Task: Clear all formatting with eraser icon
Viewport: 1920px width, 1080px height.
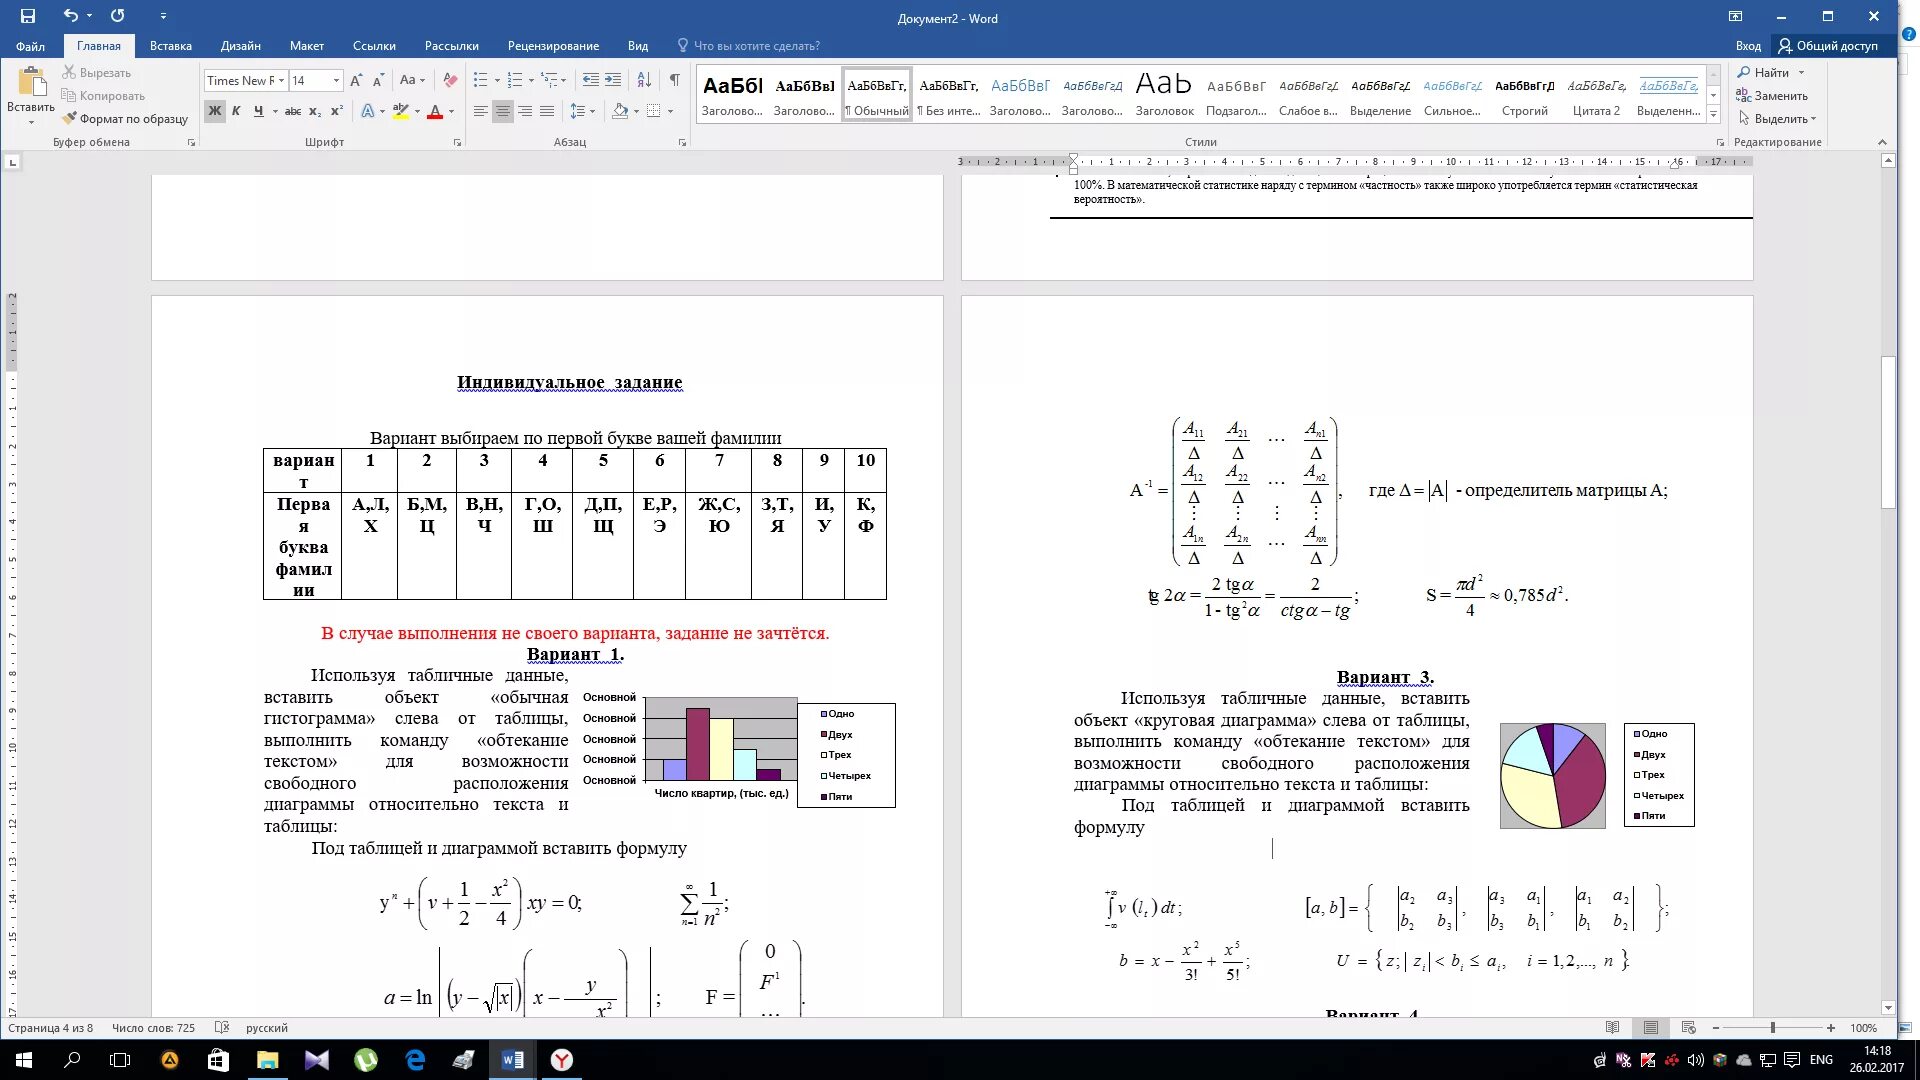Action: pyautogui.click(x=450, y=80)
